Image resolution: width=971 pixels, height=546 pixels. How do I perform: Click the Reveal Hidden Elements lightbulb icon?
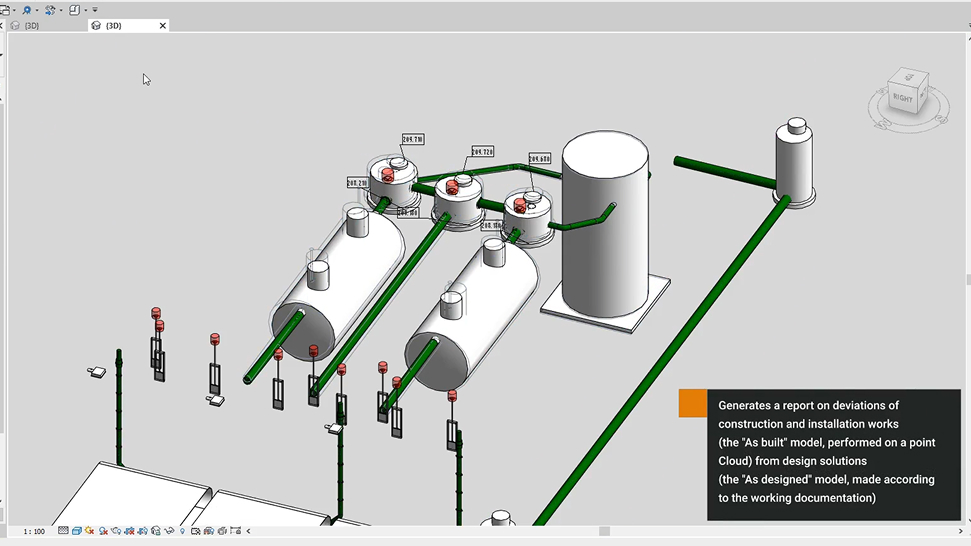[x=183, y=531]
